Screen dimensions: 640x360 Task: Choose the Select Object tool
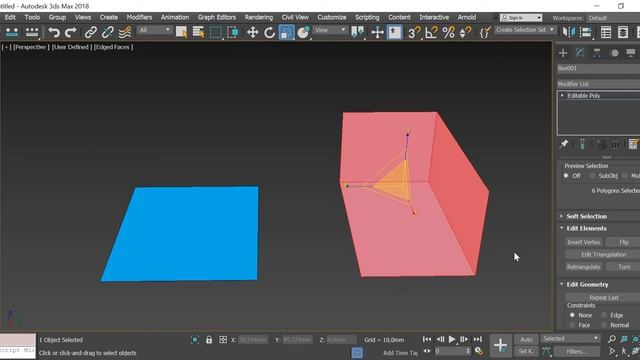pos(181,32)
